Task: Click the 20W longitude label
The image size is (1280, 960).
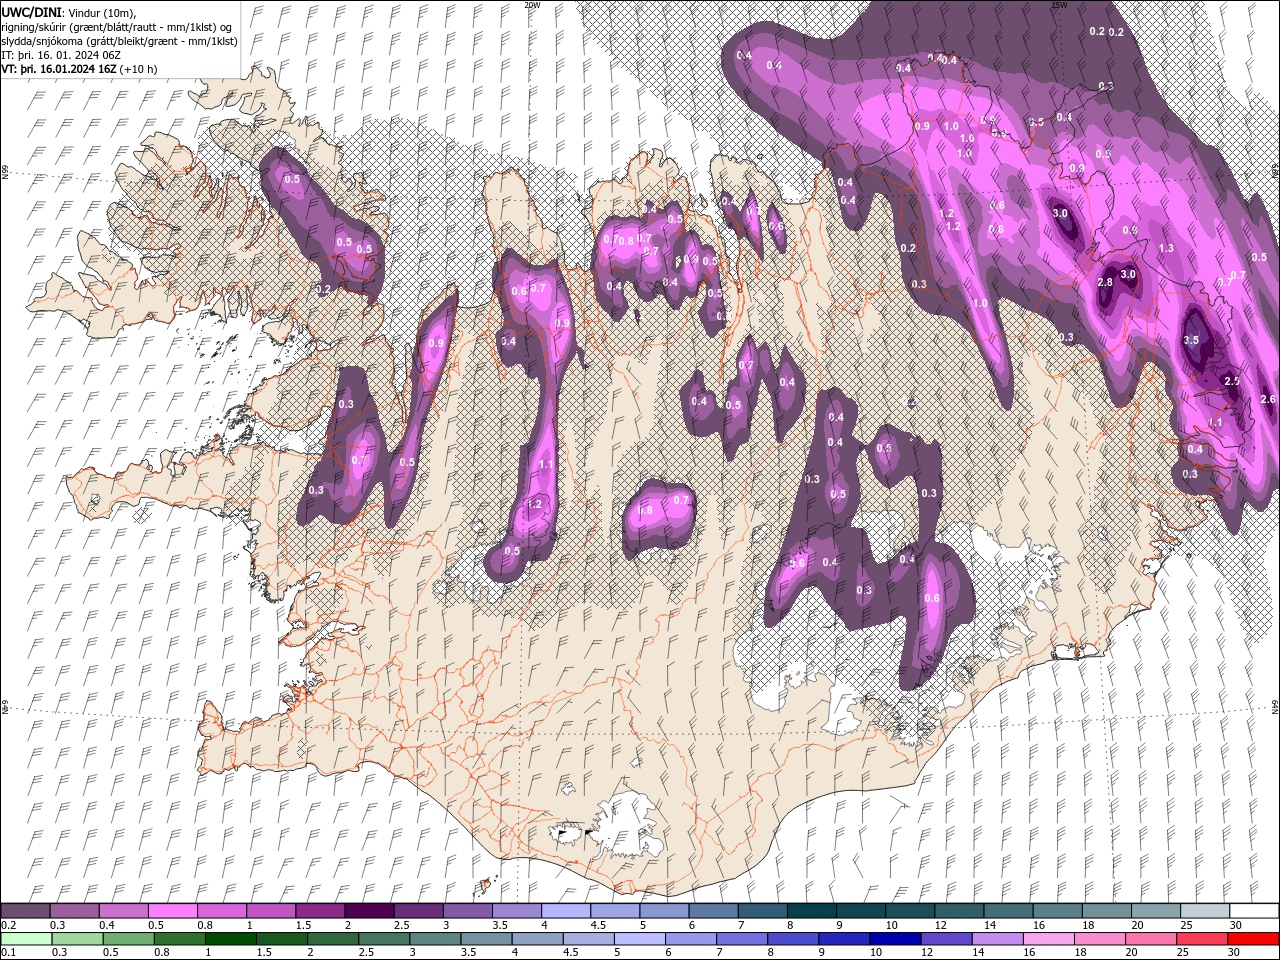Action: coord(532,5)
